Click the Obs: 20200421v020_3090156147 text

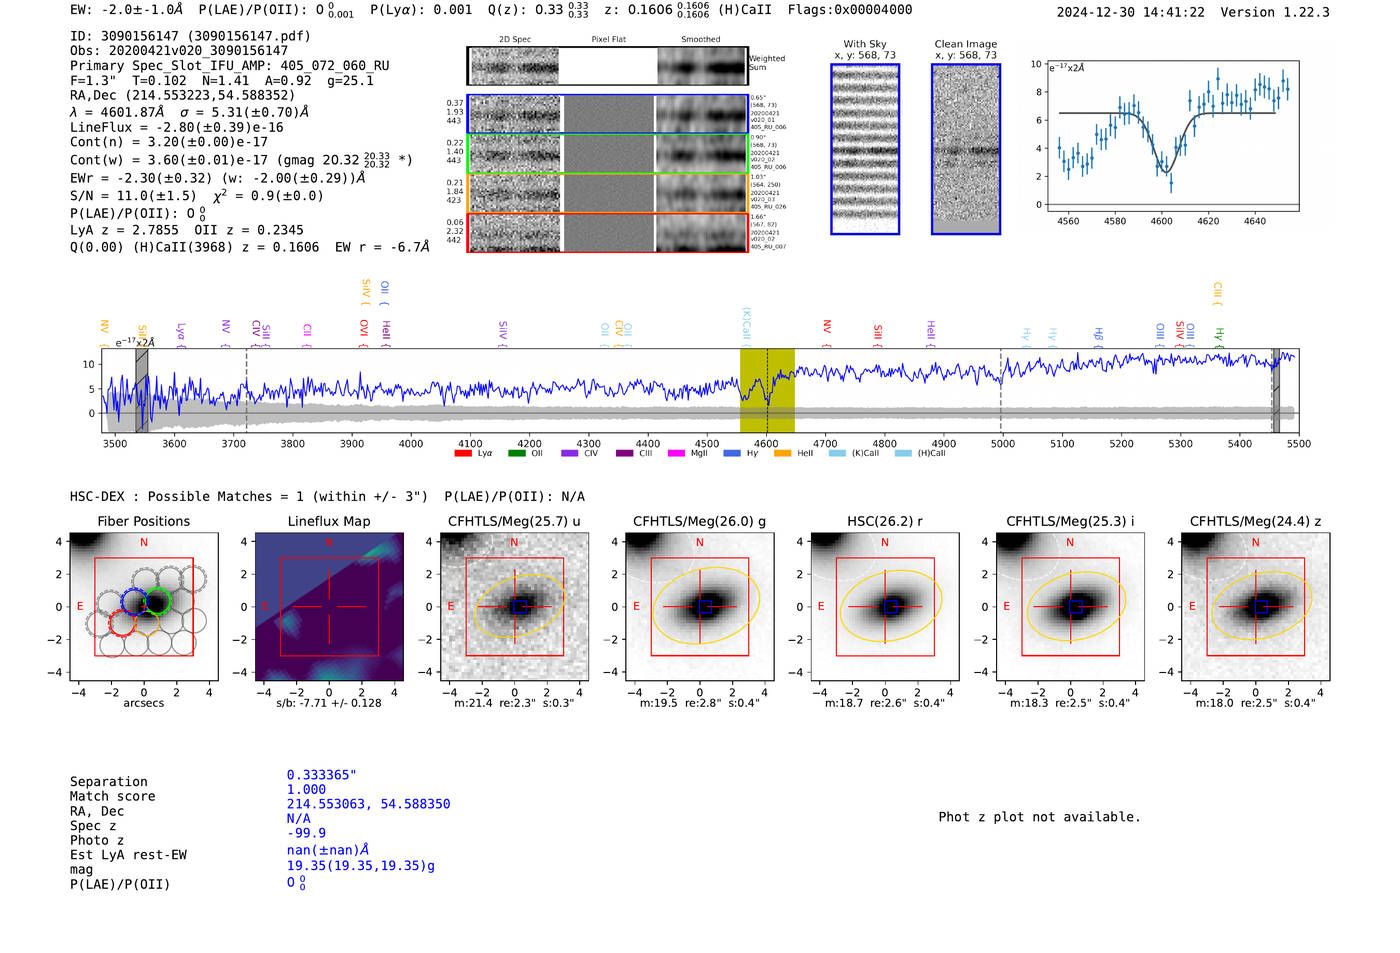click(x=179, y=51)
